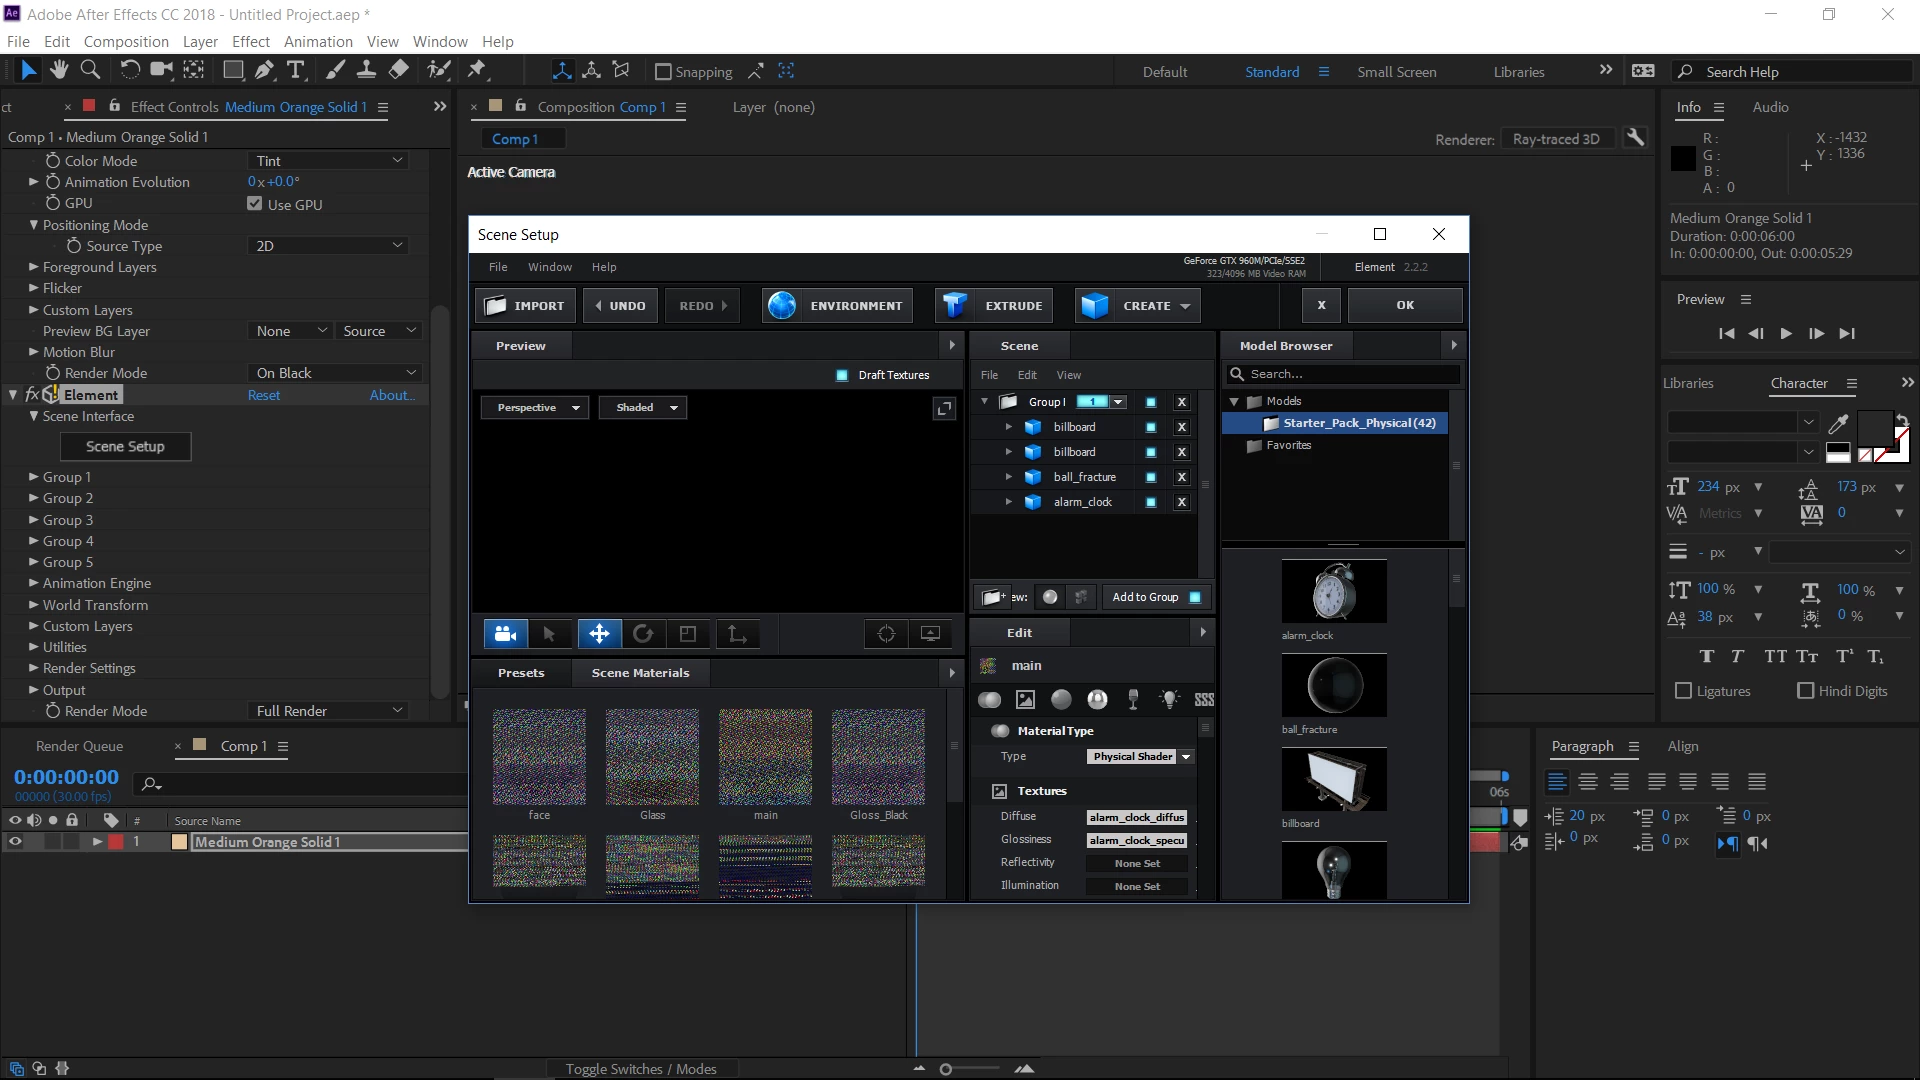Enable the Draft Textures checkbox

842,375
